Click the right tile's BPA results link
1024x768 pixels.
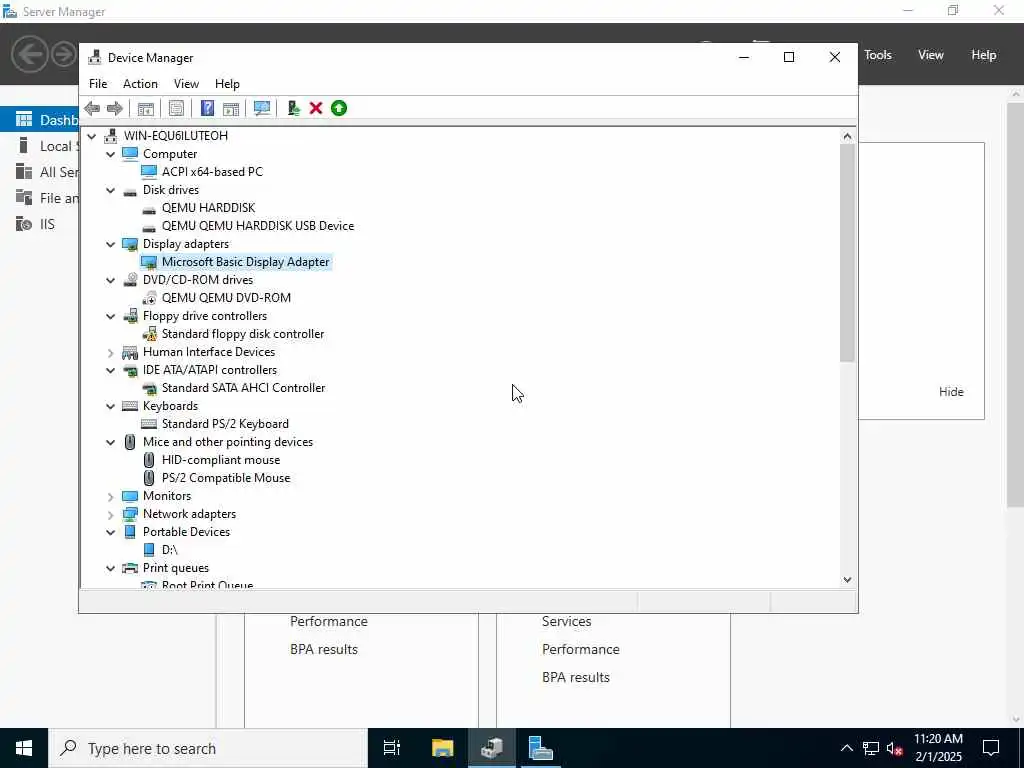coord(575,678)
